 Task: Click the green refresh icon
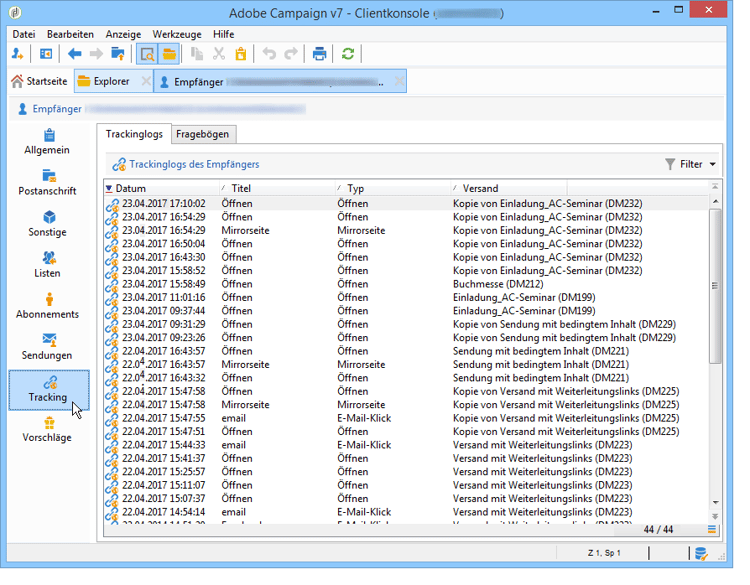348,54
